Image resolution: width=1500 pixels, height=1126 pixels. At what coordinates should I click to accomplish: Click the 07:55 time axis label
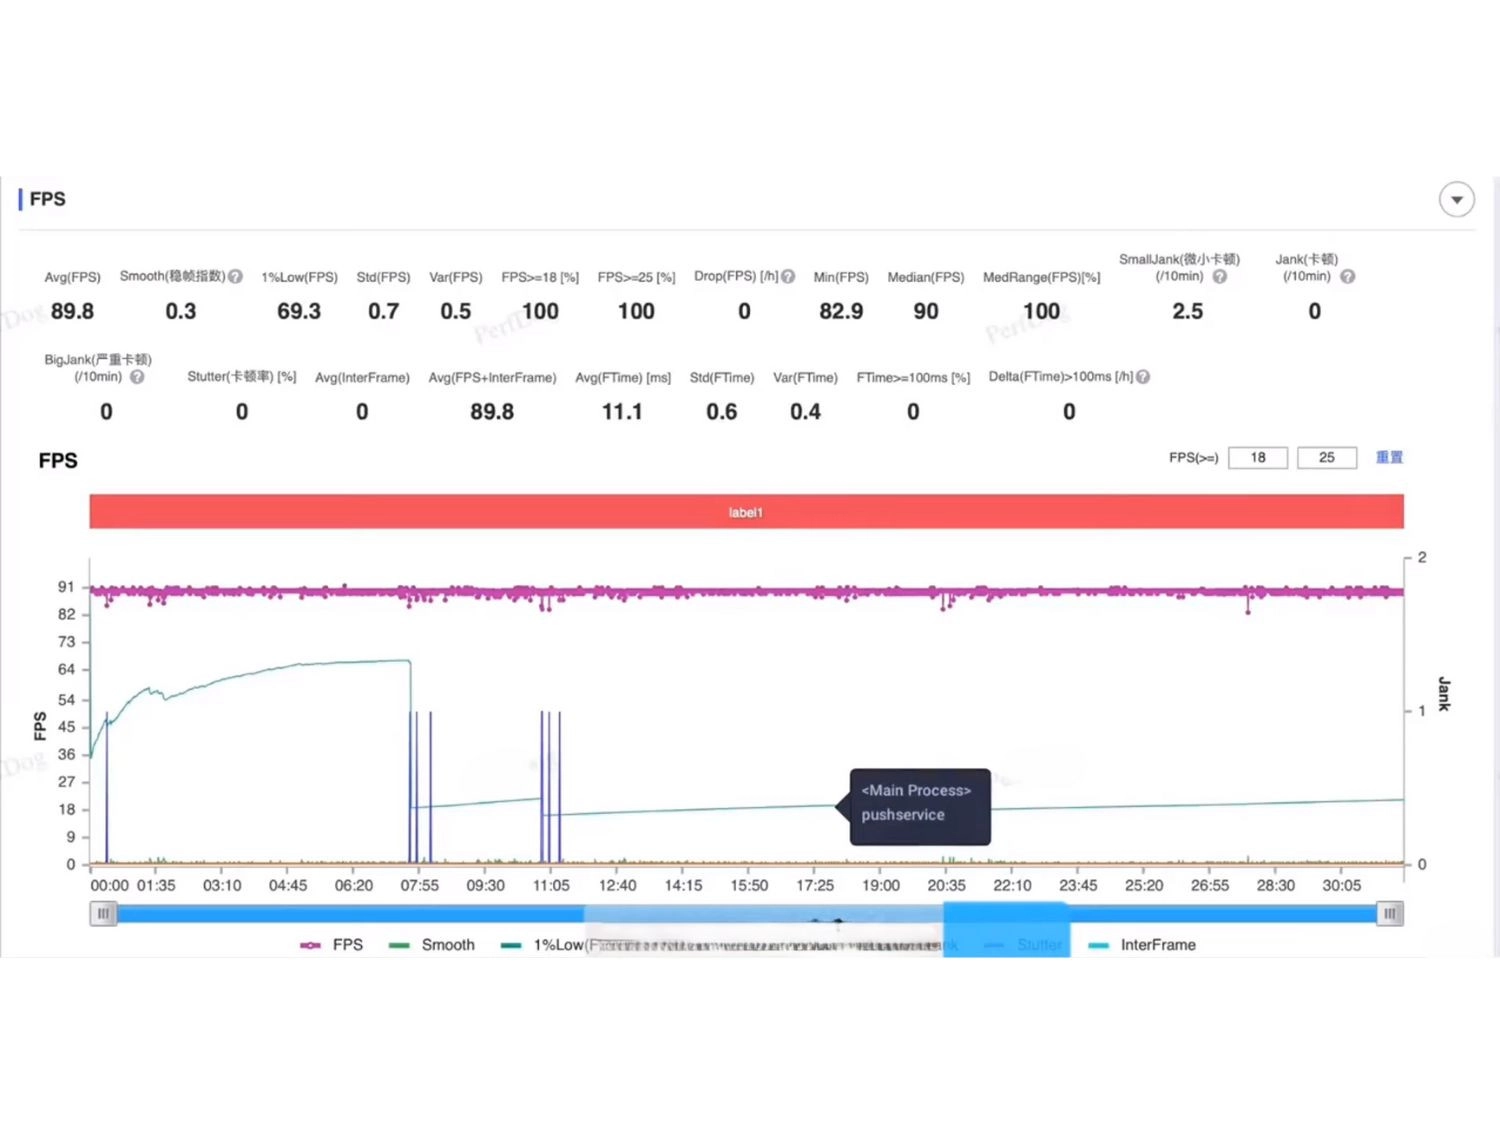click(419, 886)
